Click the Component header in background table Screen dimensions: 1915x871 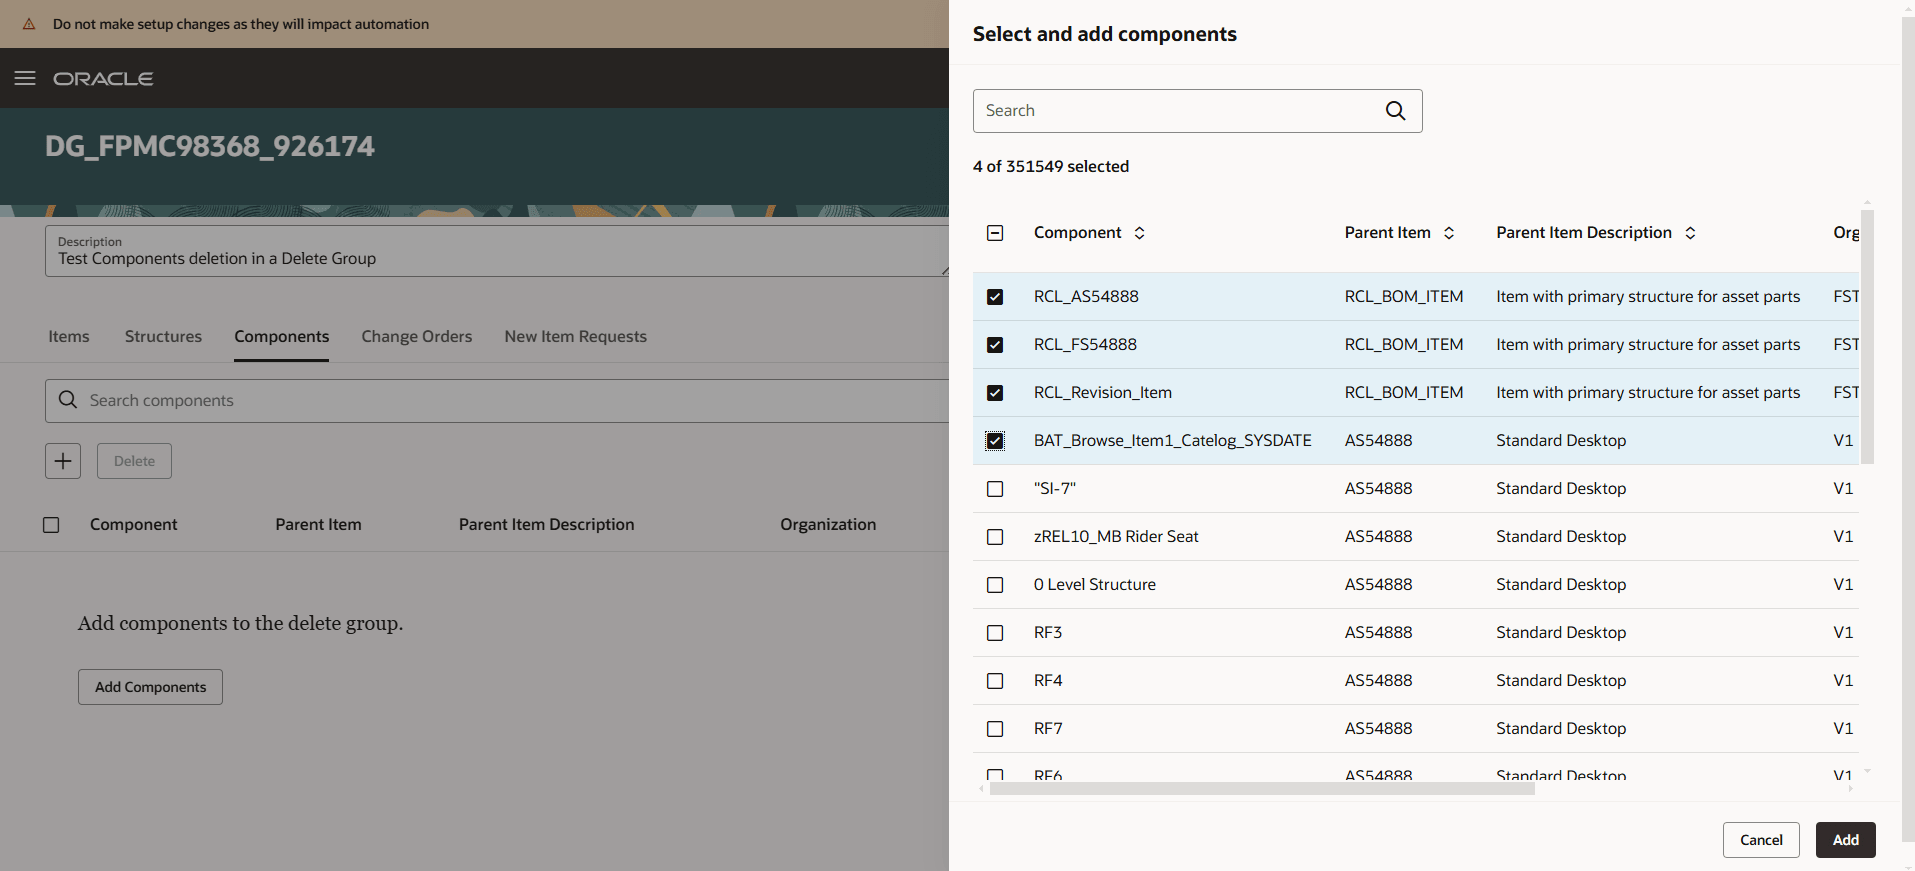[133, 525]
